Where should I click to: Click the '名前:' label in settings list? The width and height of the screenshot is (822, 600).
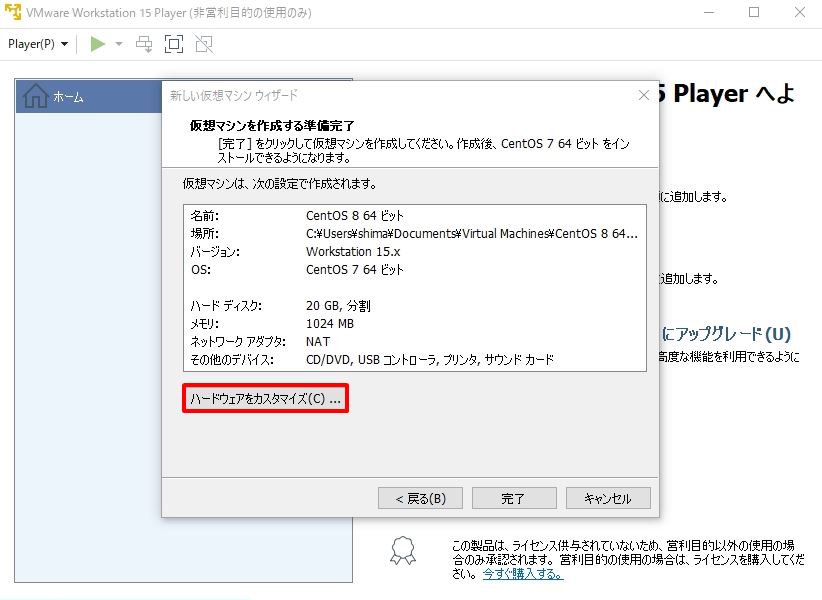point(204,215)
